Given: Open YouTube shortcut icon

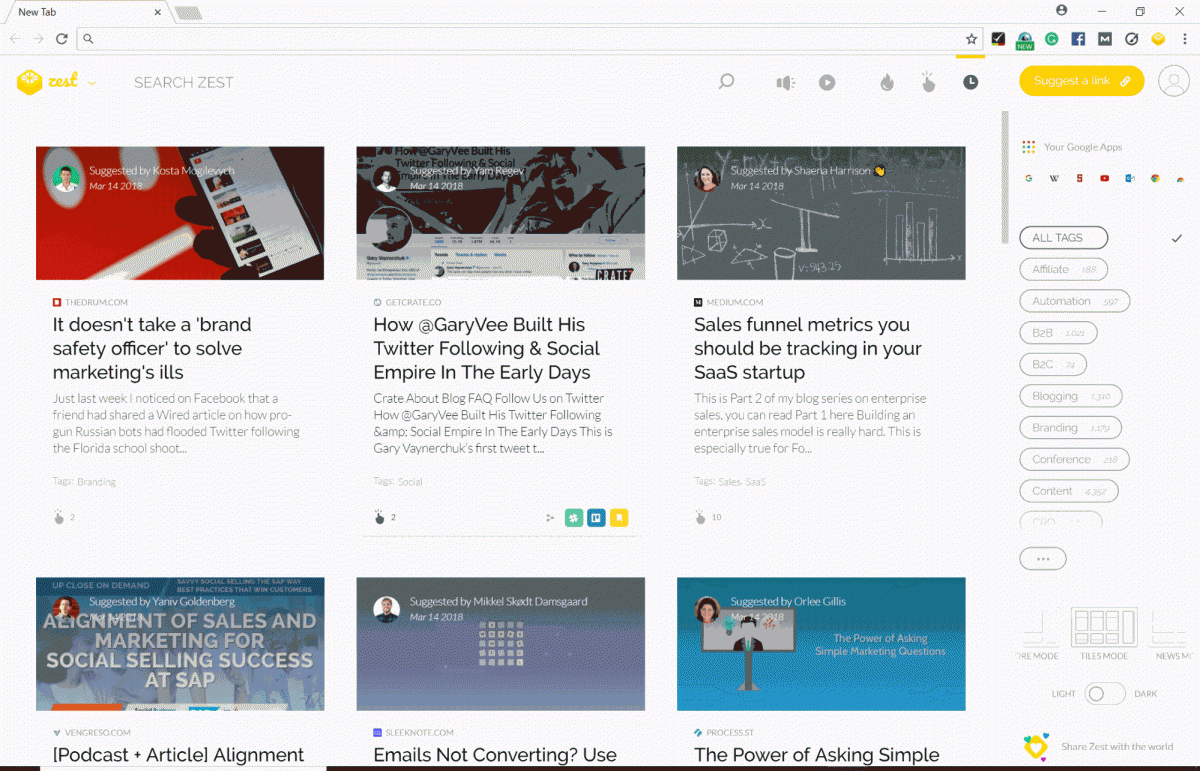Looking at the screenshot, I should [1105, 178].
